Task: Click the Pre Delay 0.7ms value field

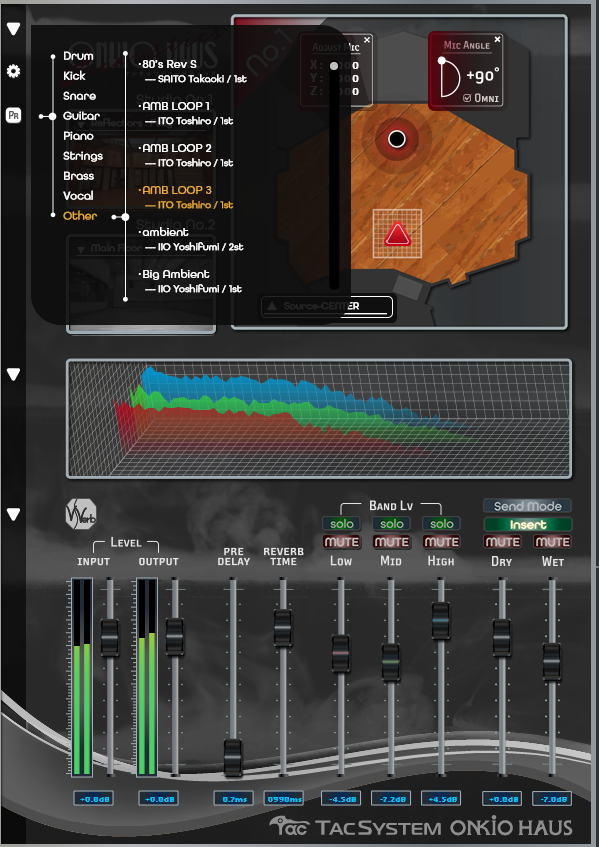Action: coord(233,798)
